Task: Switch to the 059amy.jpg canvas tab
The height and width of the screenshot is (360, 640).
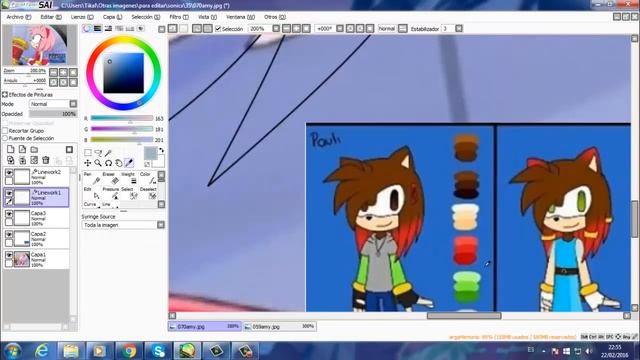Action: pos(280,327)
